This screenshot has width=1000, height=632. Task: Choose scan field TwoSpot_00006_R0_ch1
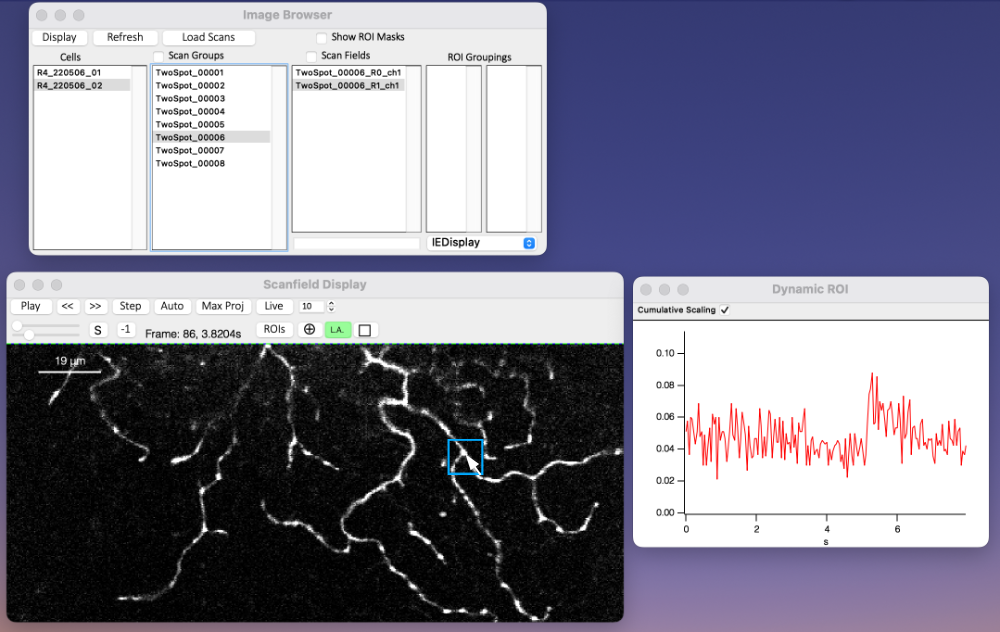tap(348, 73)
